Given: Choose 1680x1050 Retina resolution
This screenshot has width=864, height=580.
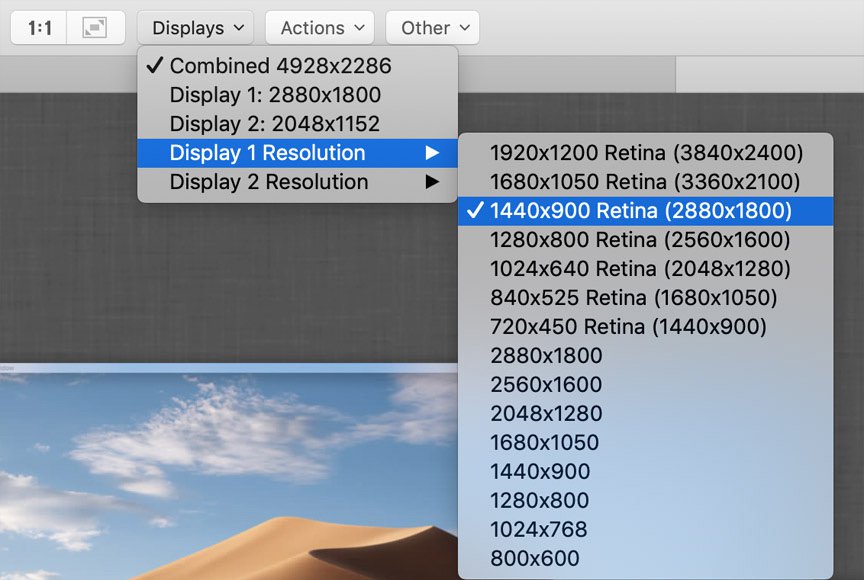Looking at the screenshot, I should click(x=645, y=181).
